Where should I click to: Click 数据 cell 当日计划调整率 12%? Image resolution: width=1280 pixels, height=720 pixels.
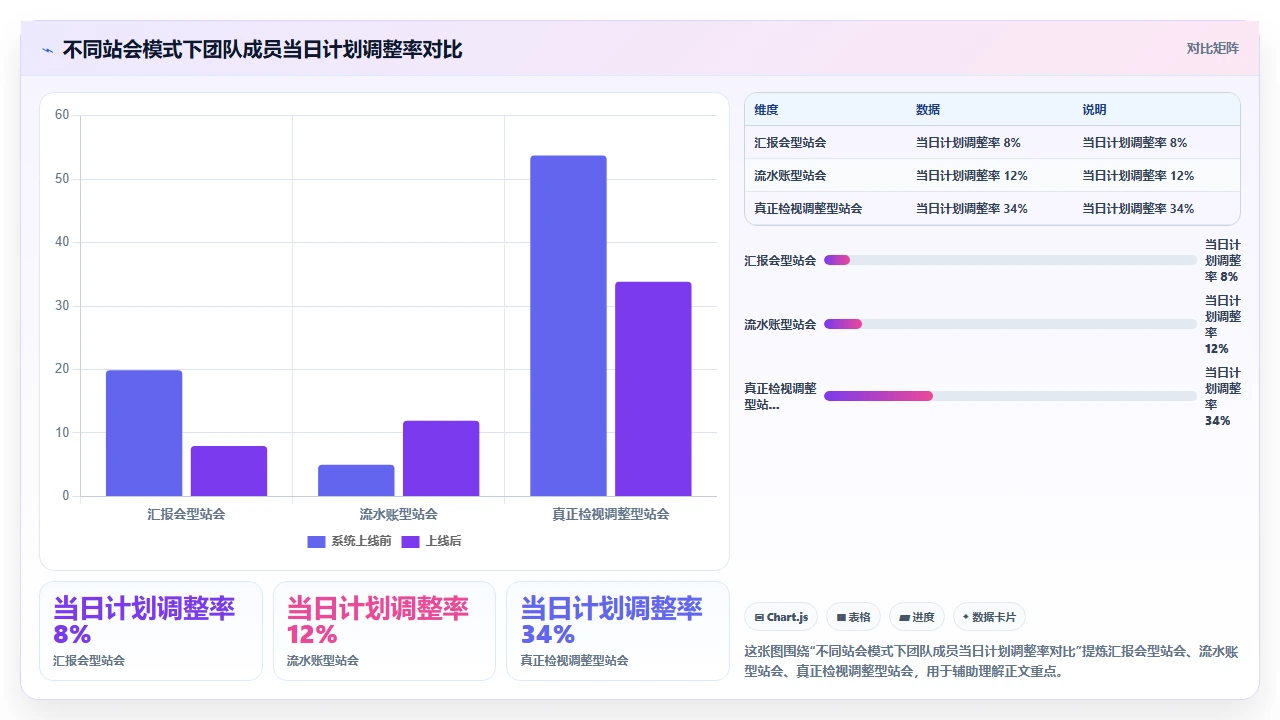pyautogui.click(x=972, y=176)
